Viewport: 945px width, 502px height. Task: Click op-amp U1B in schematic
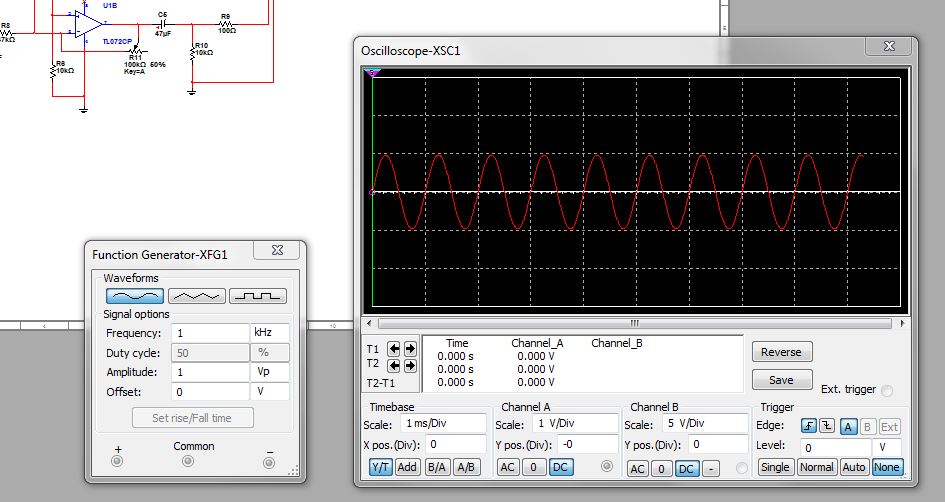(x=89, y=25)
